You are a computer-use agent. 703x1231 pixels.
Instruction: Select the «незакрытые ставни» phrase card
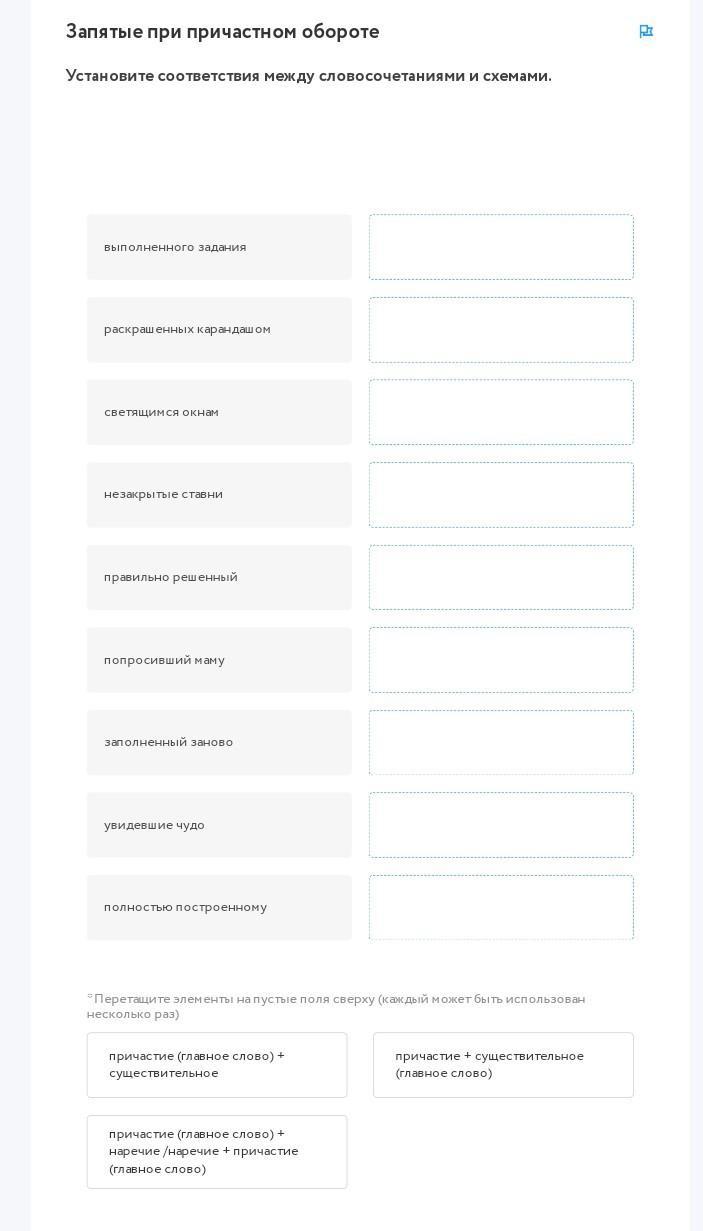[x=219, y=495]
